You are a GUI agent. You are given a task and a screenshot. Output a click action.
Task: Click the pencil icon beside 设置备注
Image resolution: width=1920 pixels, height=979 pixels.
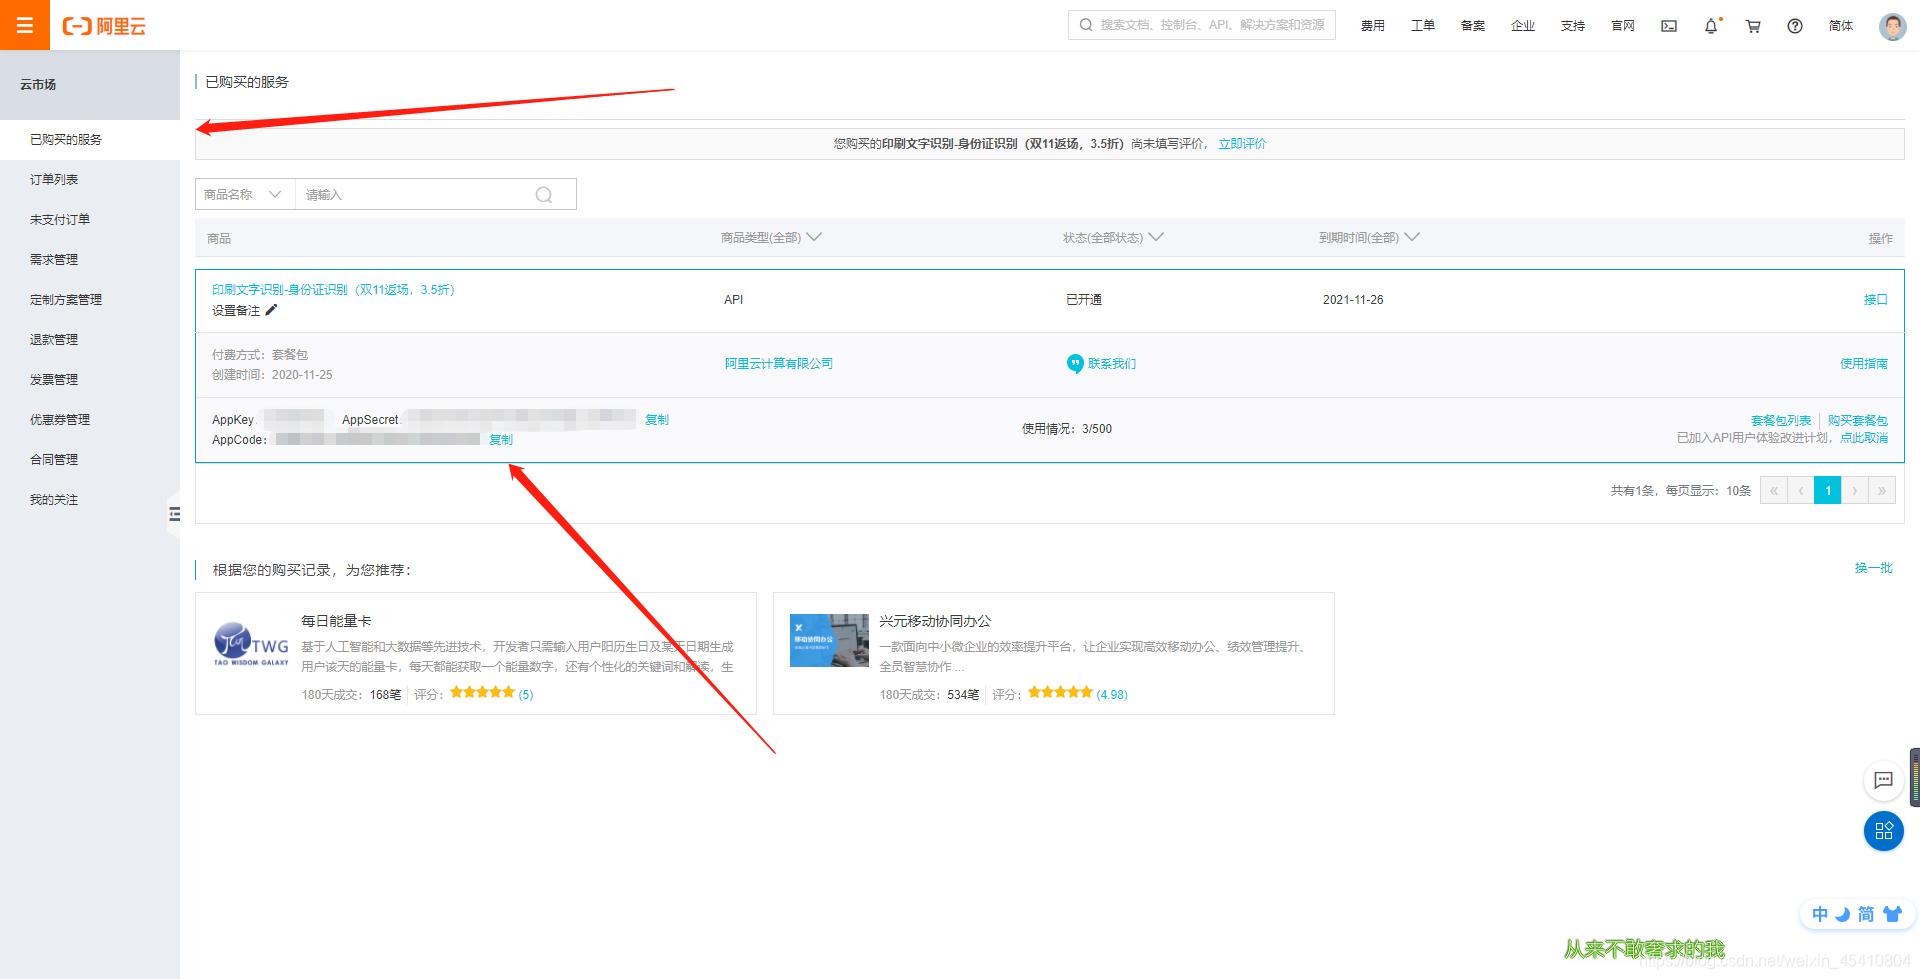click(x=271, y=310)
